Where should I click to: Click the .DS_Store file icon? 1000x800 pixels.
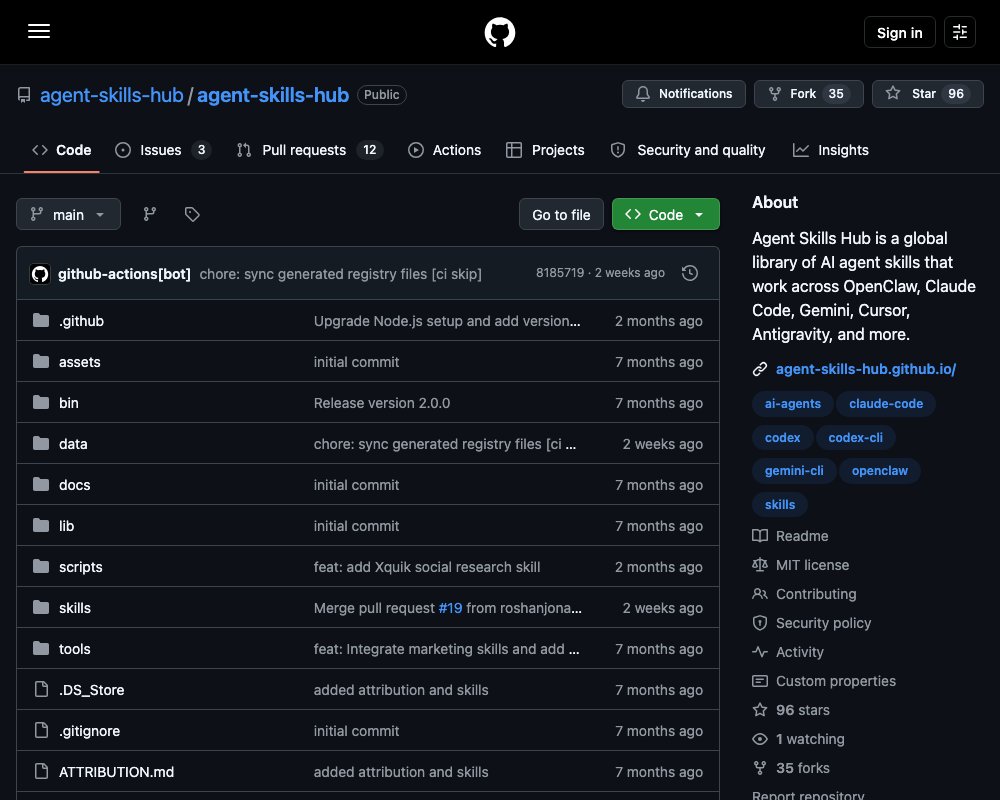click(41, 689)
